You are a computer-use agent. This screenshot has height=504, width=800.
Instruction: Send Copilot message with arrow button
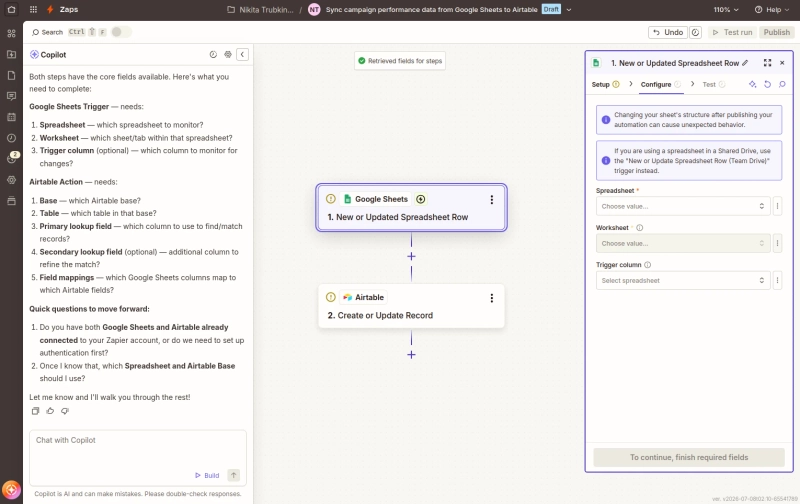tap(233, 475)
